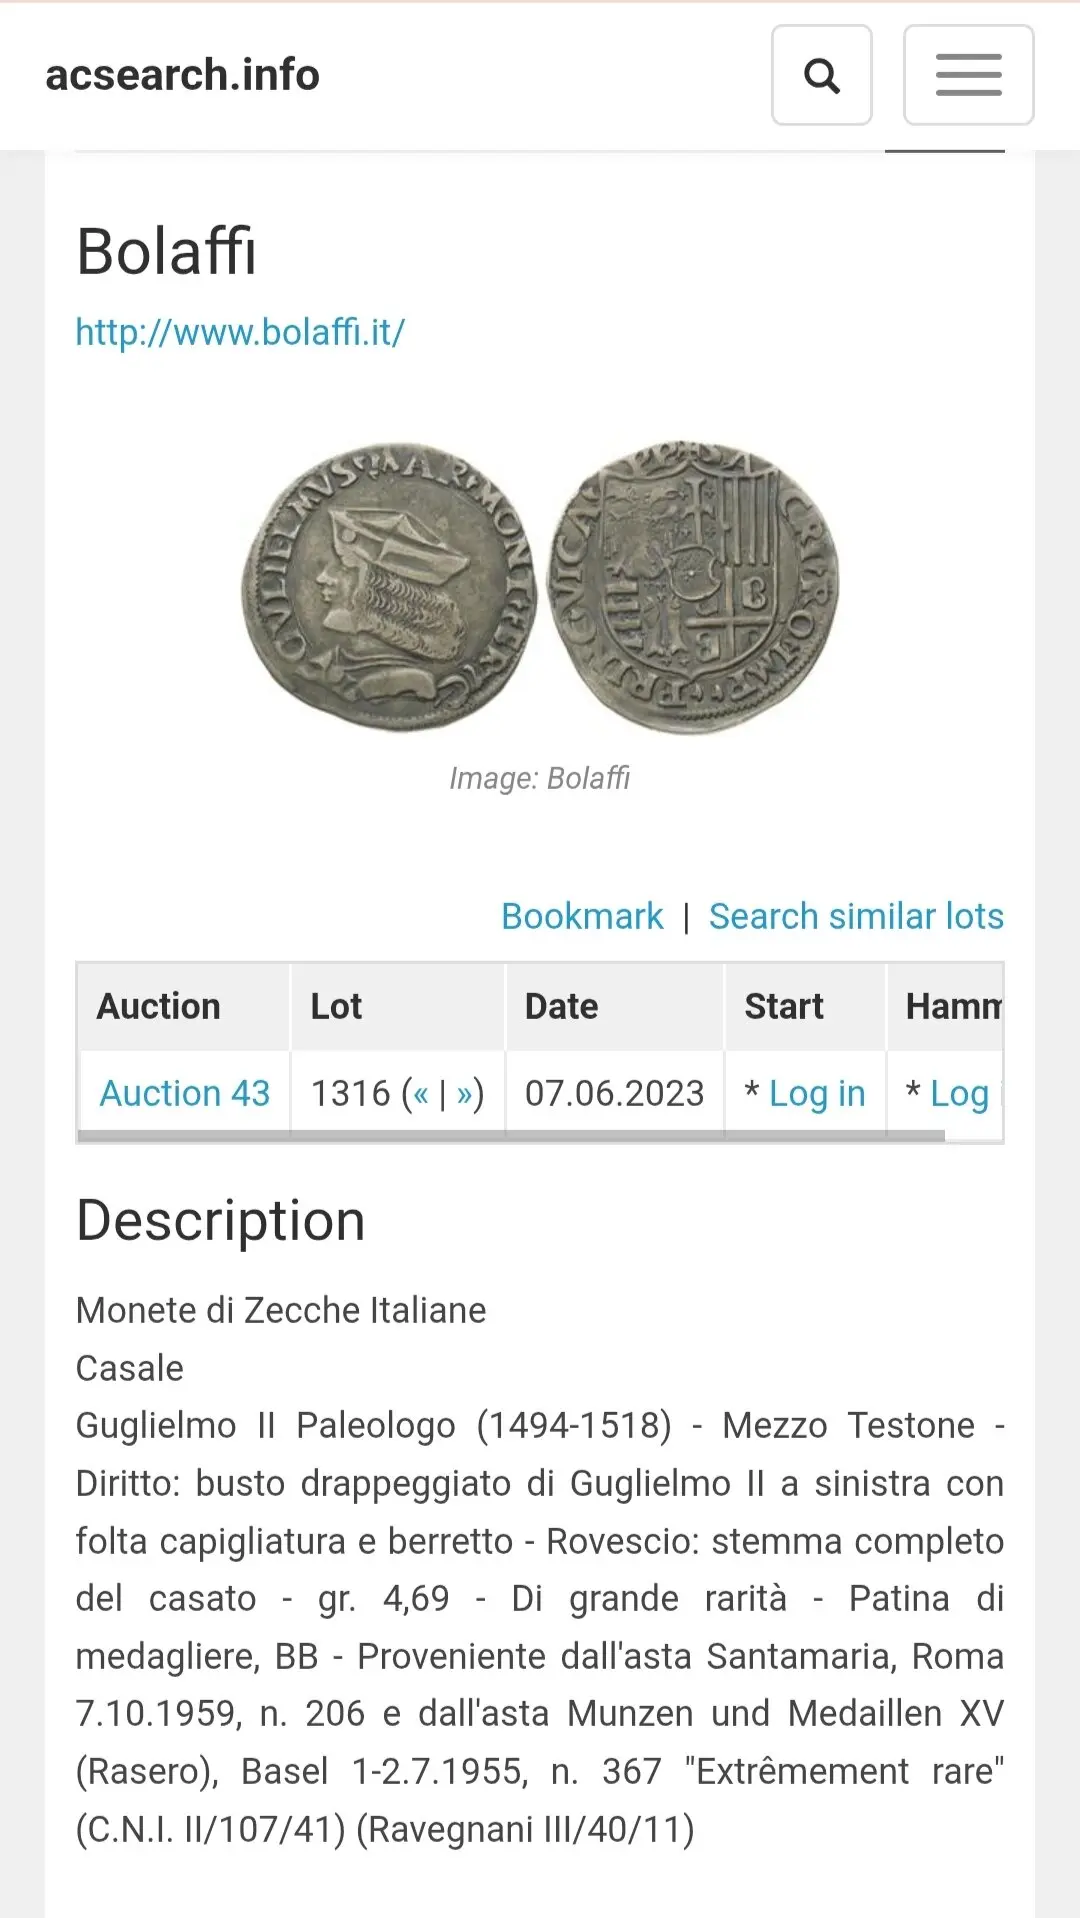The image size is (1080, 1918).
Task: Click the table's horizontal scrollbar
Action: 510,1136
